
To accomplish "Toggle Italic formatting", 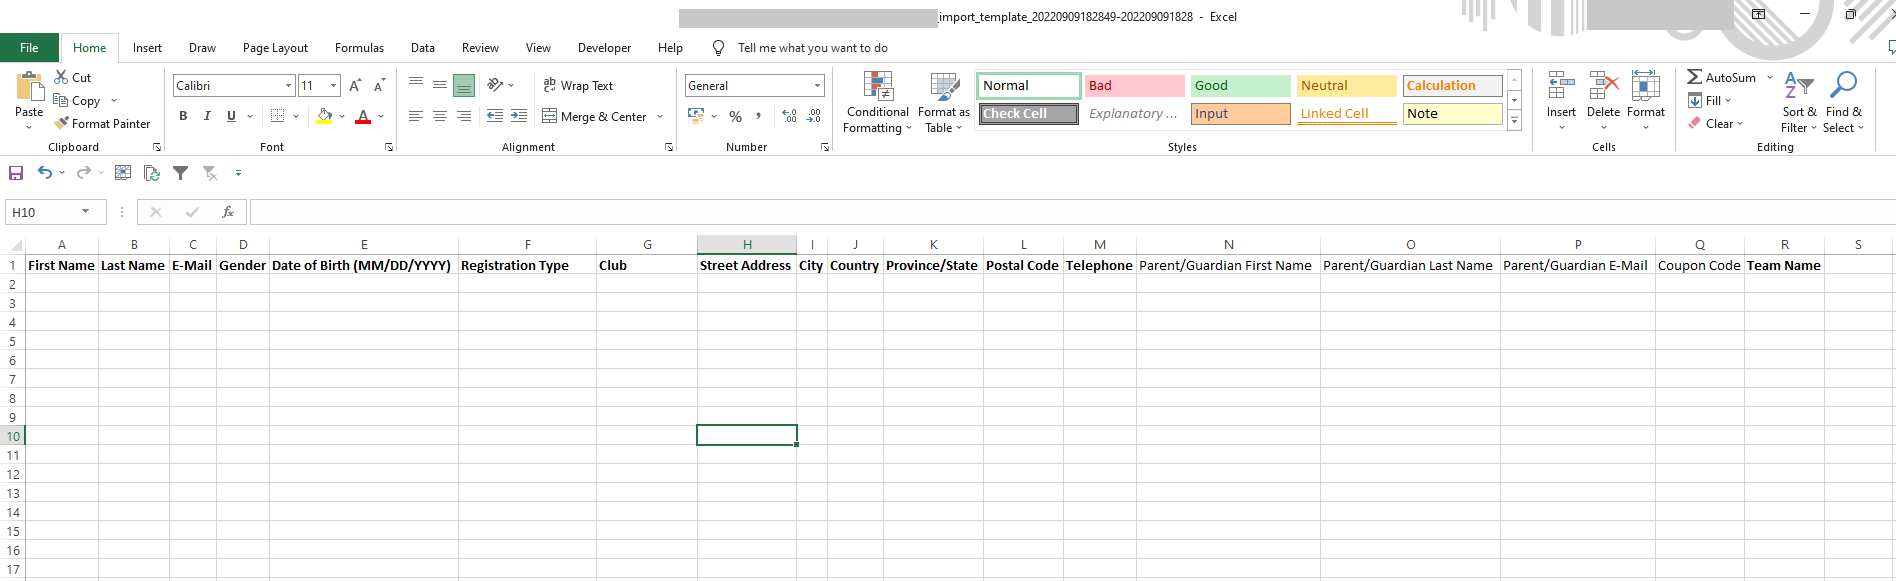I will coord(207,116).
